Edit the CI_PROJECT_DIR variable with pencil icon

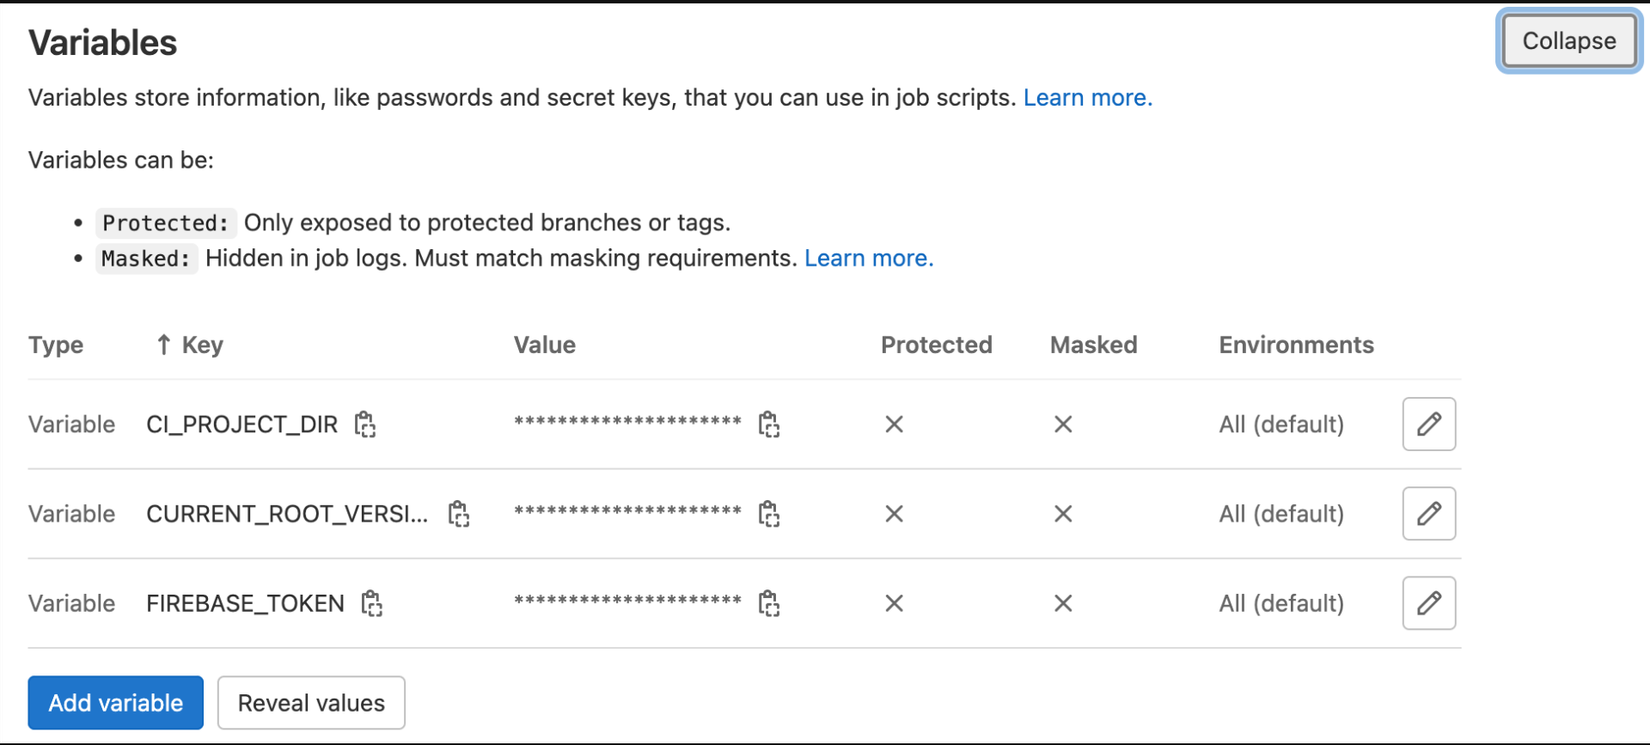tap(1428, 424)
